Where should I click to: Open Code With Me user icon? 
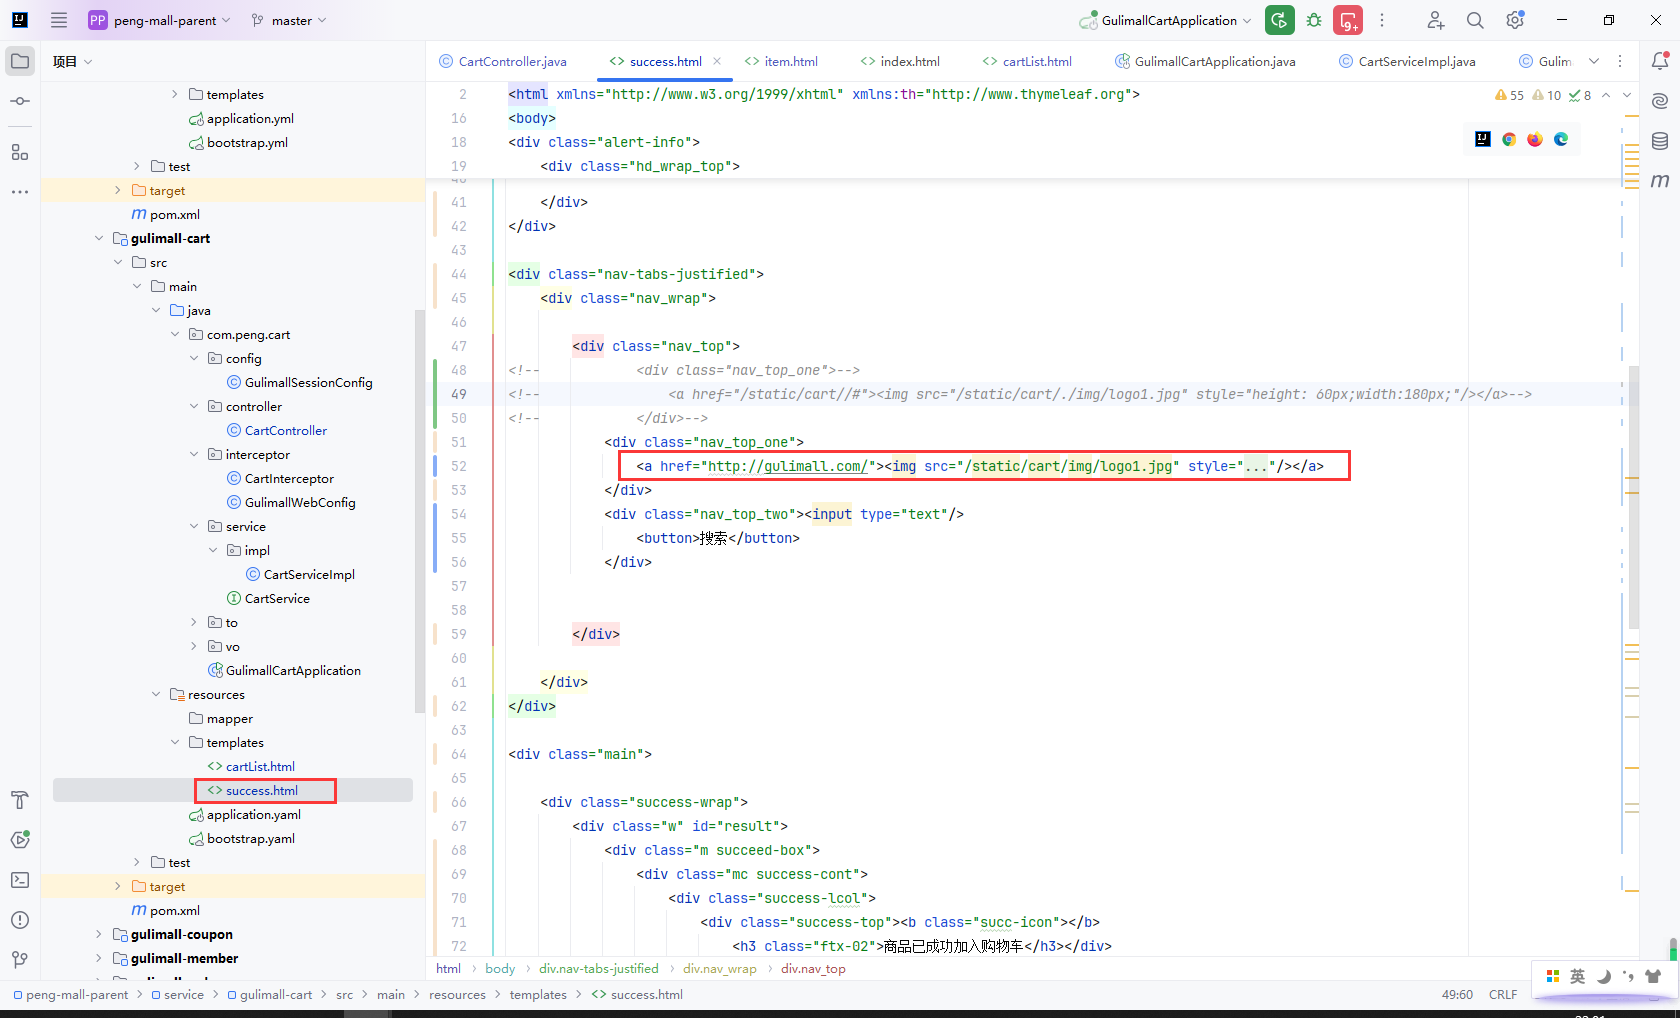(1436, 20)
